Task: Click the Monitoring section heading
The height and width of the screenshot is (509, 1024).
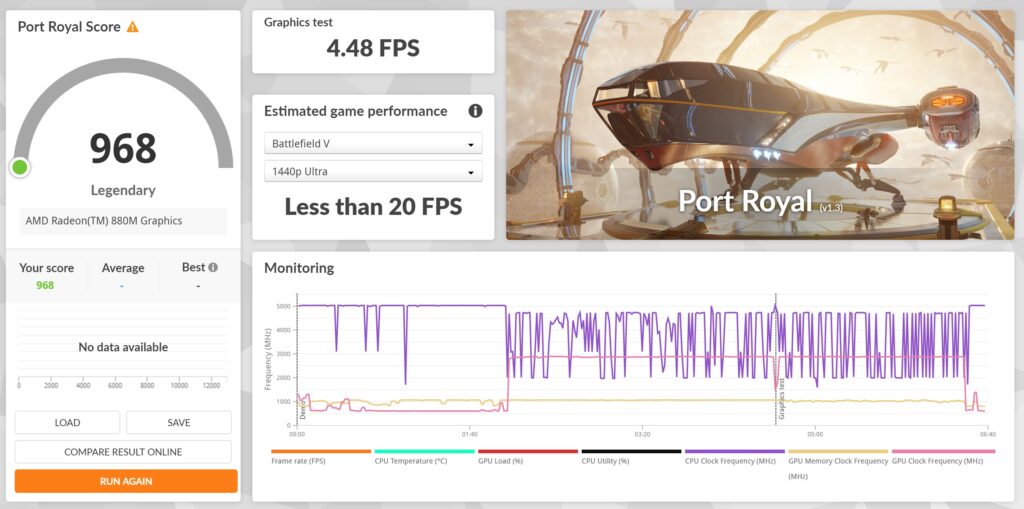Action: point(298,268)
